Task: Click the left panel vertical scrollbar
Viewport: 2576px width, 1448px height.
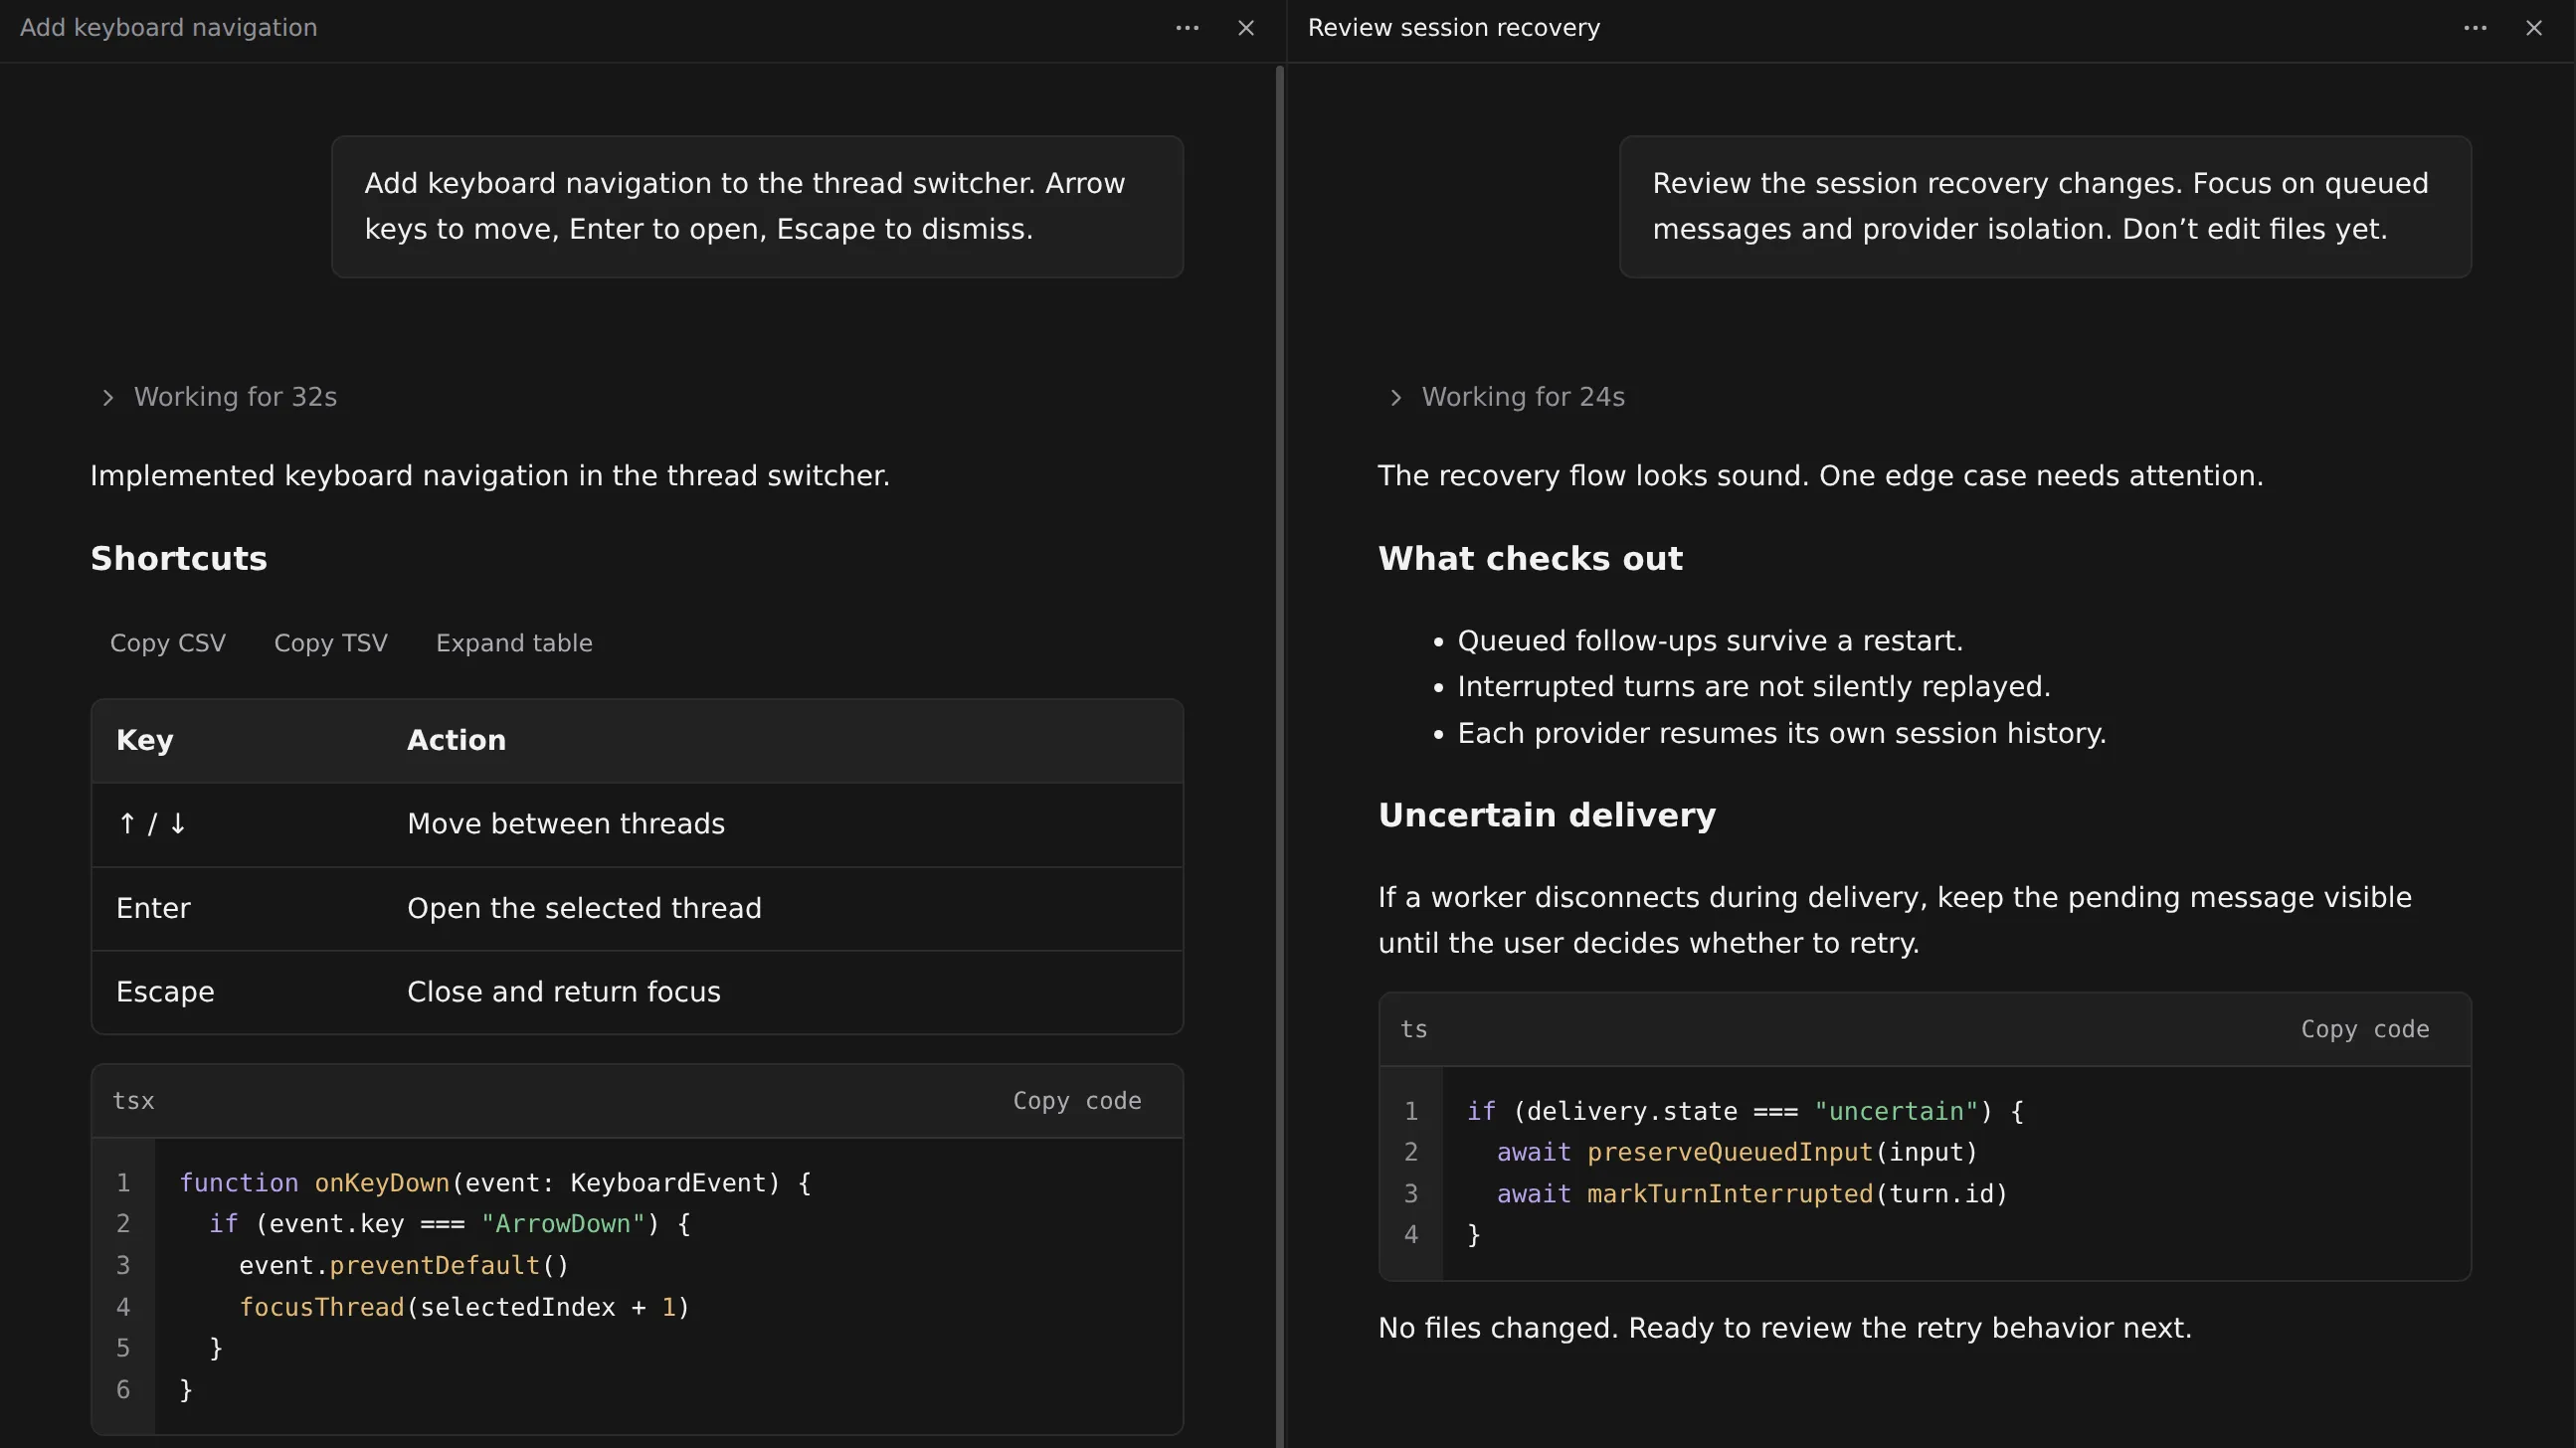Action: pyautogui.click(x=1279, y=755)
